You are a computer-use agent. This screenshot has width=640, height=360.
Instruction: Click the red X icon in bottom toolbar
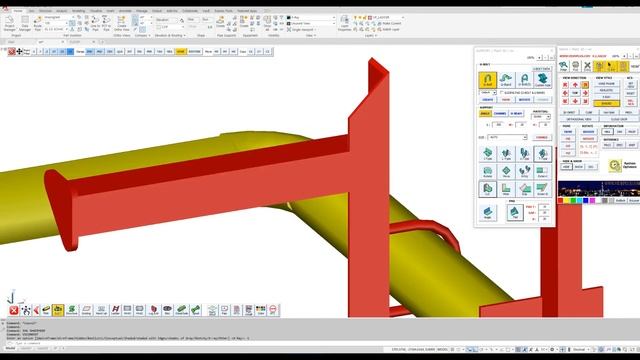(13, 311)
